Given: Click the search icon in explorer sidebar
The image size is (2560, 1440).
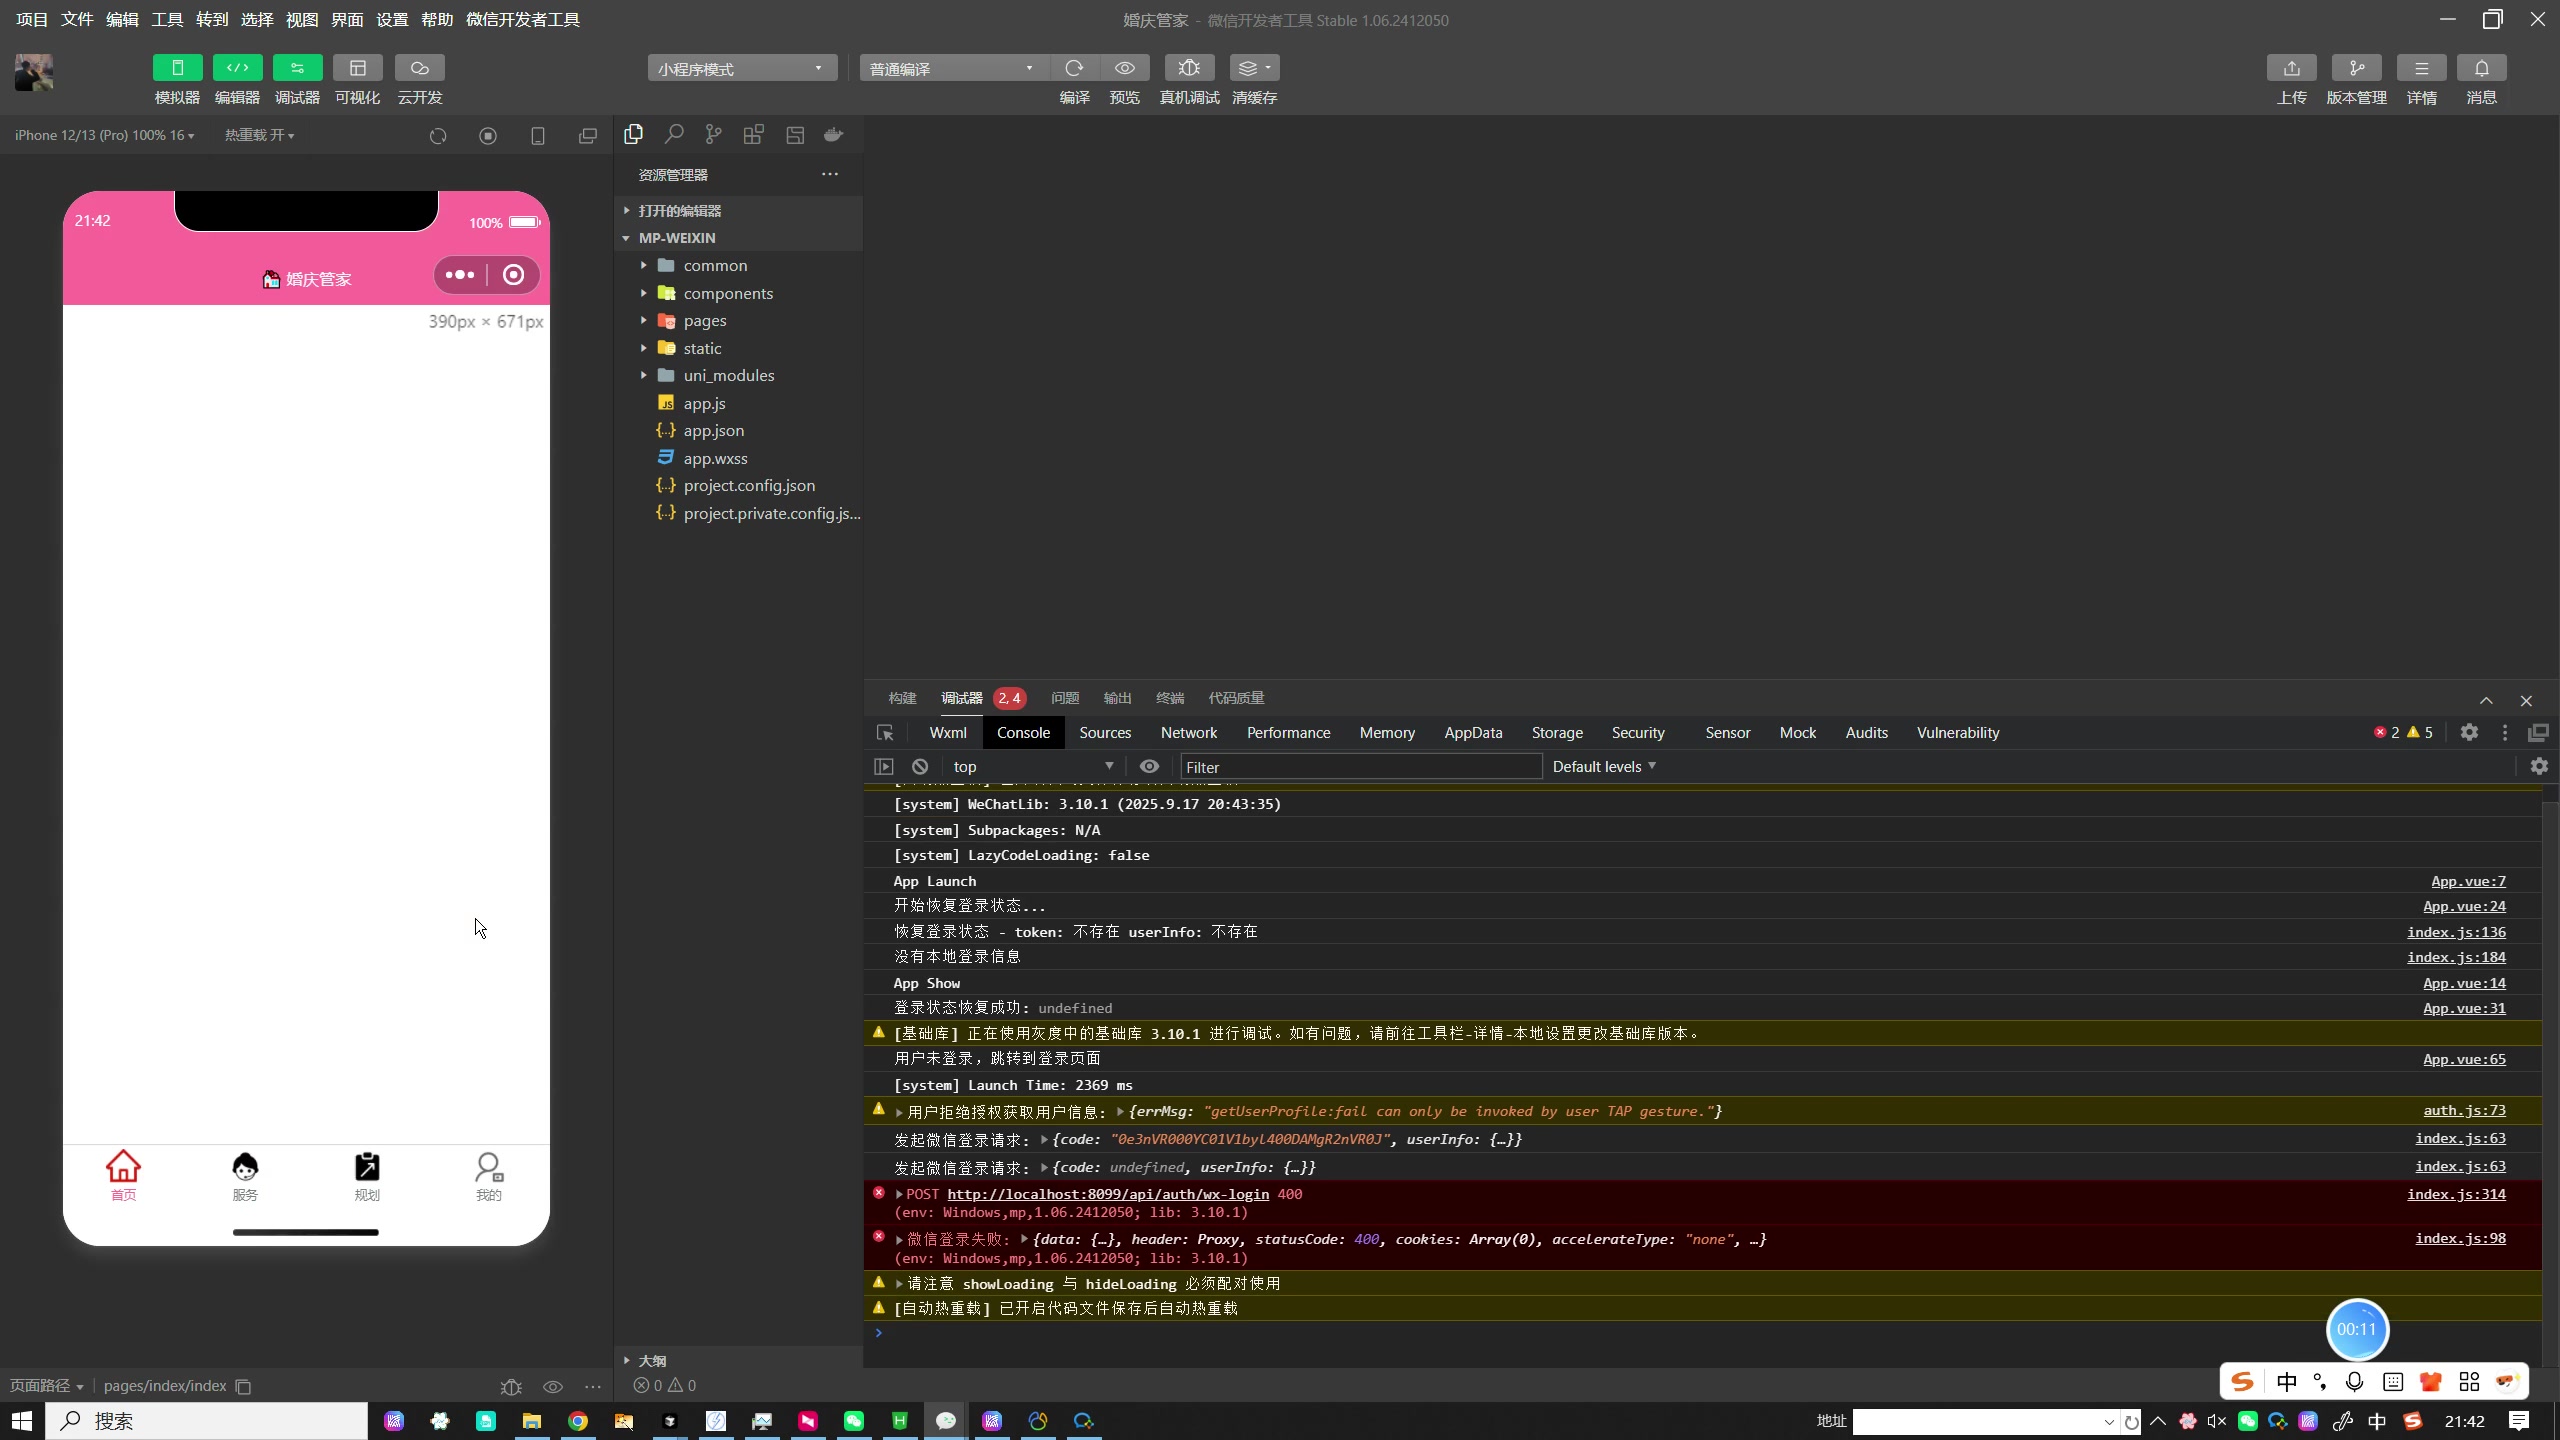Looking at the screenshot, I should tap(674, 134).
